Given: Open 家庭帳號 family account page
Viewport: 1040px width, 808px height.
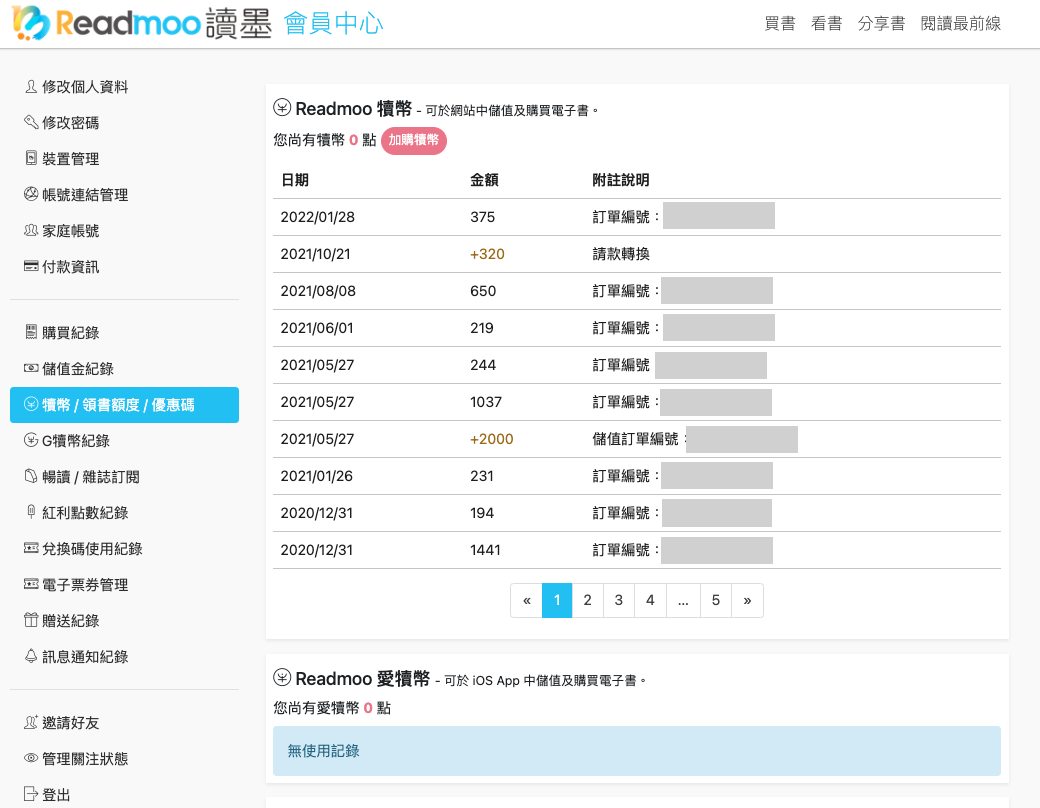Looking at the screenshot, I should 68,230.
